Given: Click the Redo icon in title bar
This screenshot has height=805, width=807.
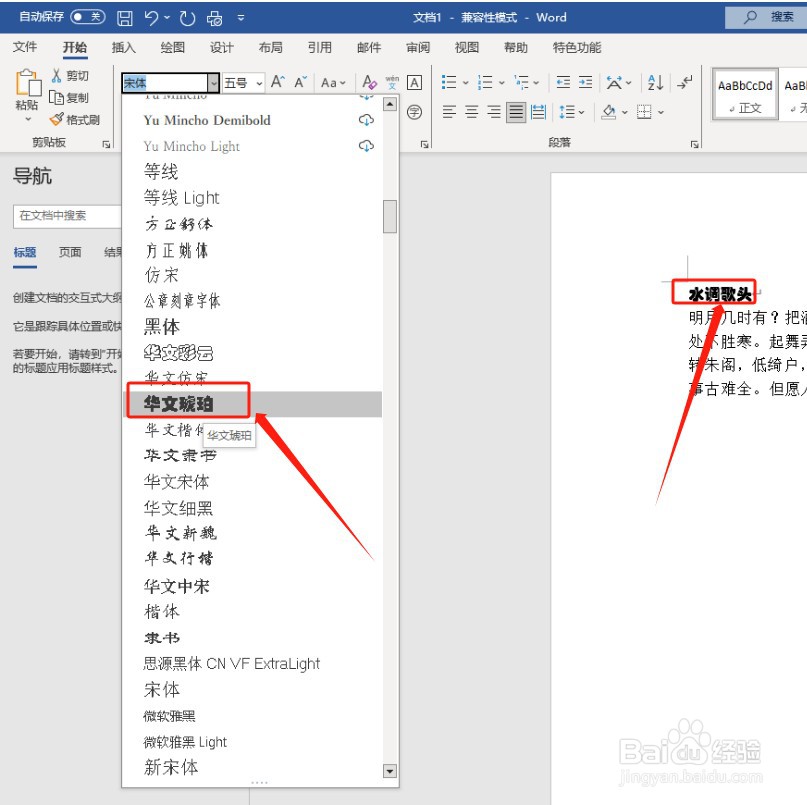Looking at the screenshot, I should (x=187, y=19).
